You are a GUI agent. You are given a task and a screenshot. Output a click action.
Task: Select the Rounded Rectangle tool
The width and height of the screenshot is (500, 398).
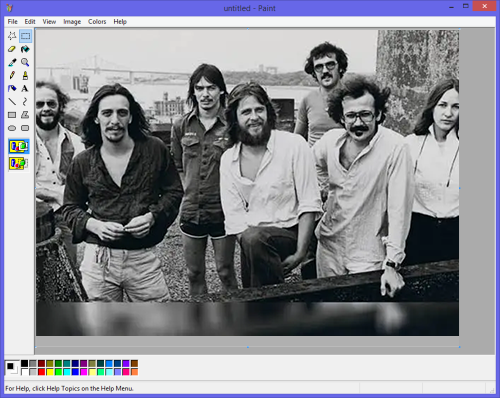[25, 128]
